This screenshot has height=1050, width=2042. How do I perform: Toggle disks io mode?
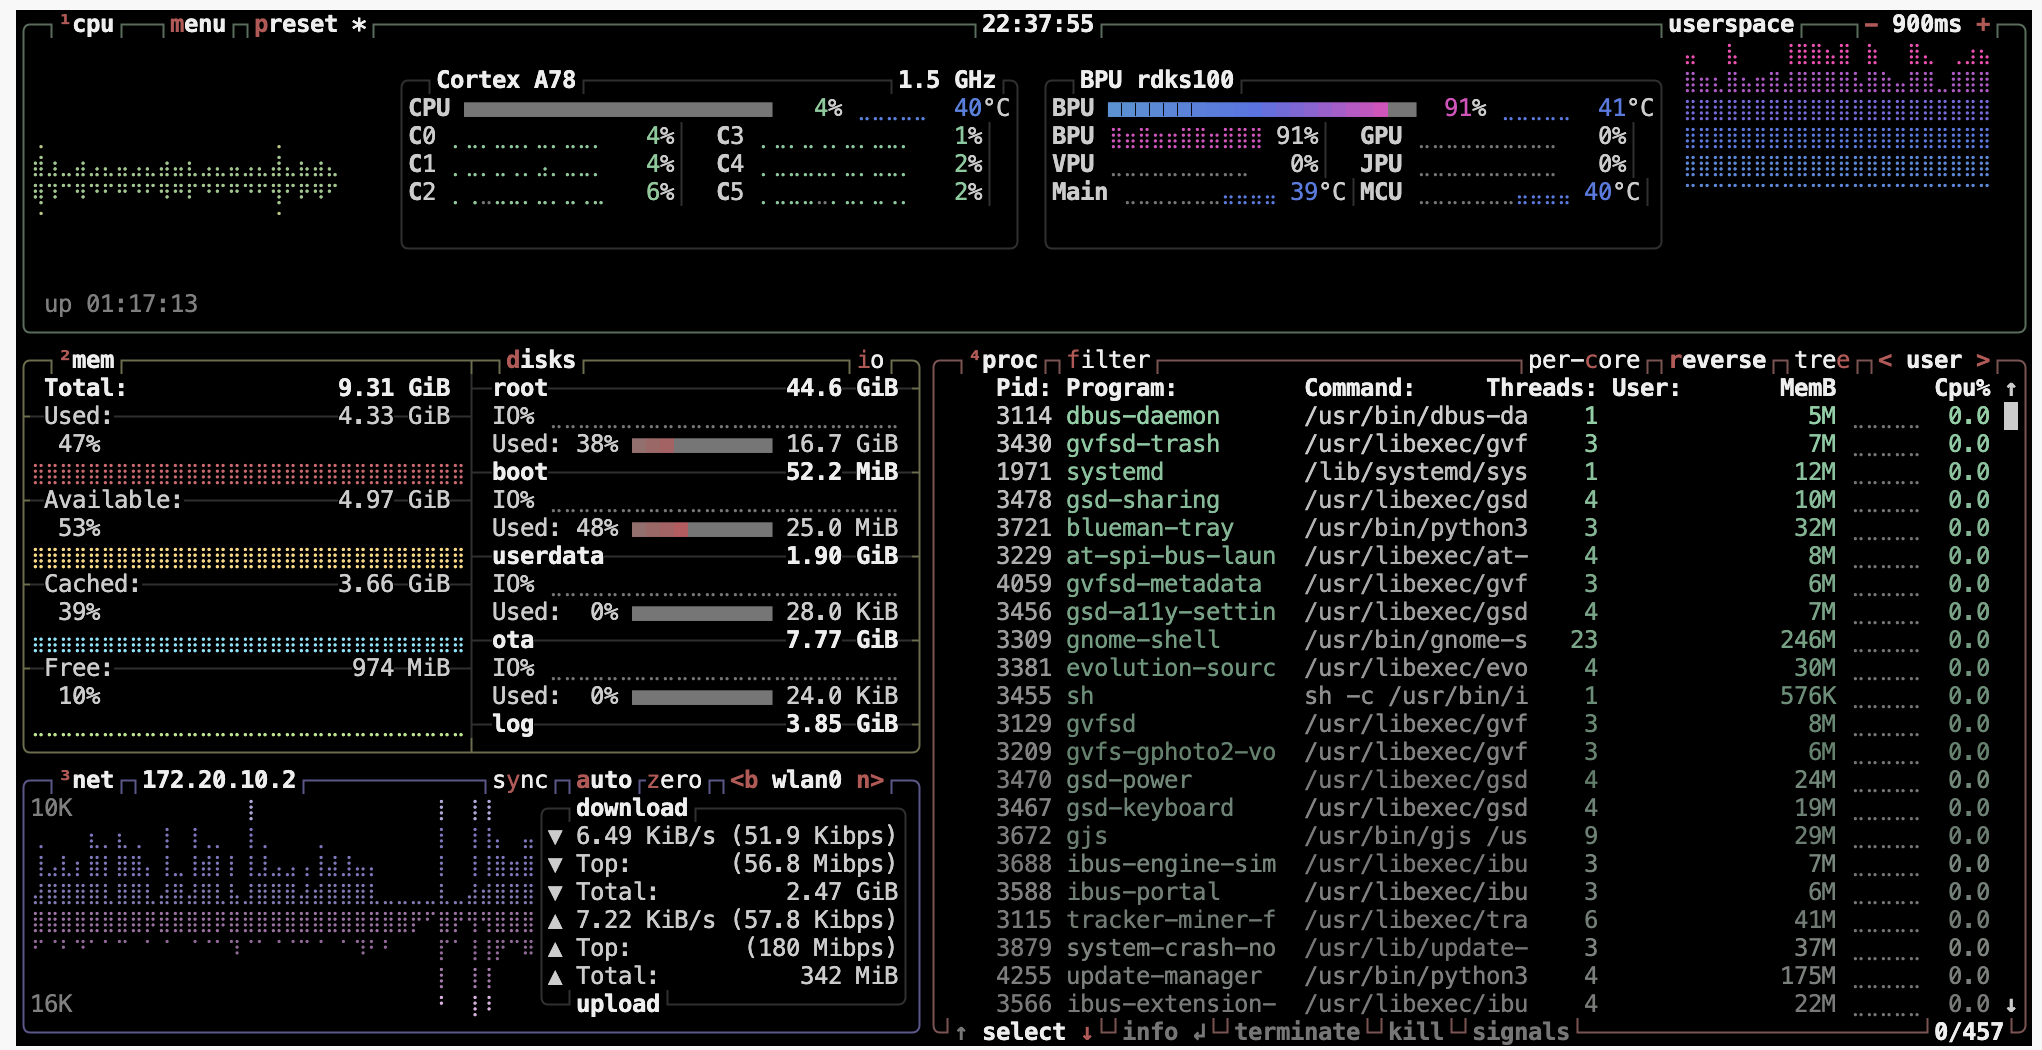870,360
